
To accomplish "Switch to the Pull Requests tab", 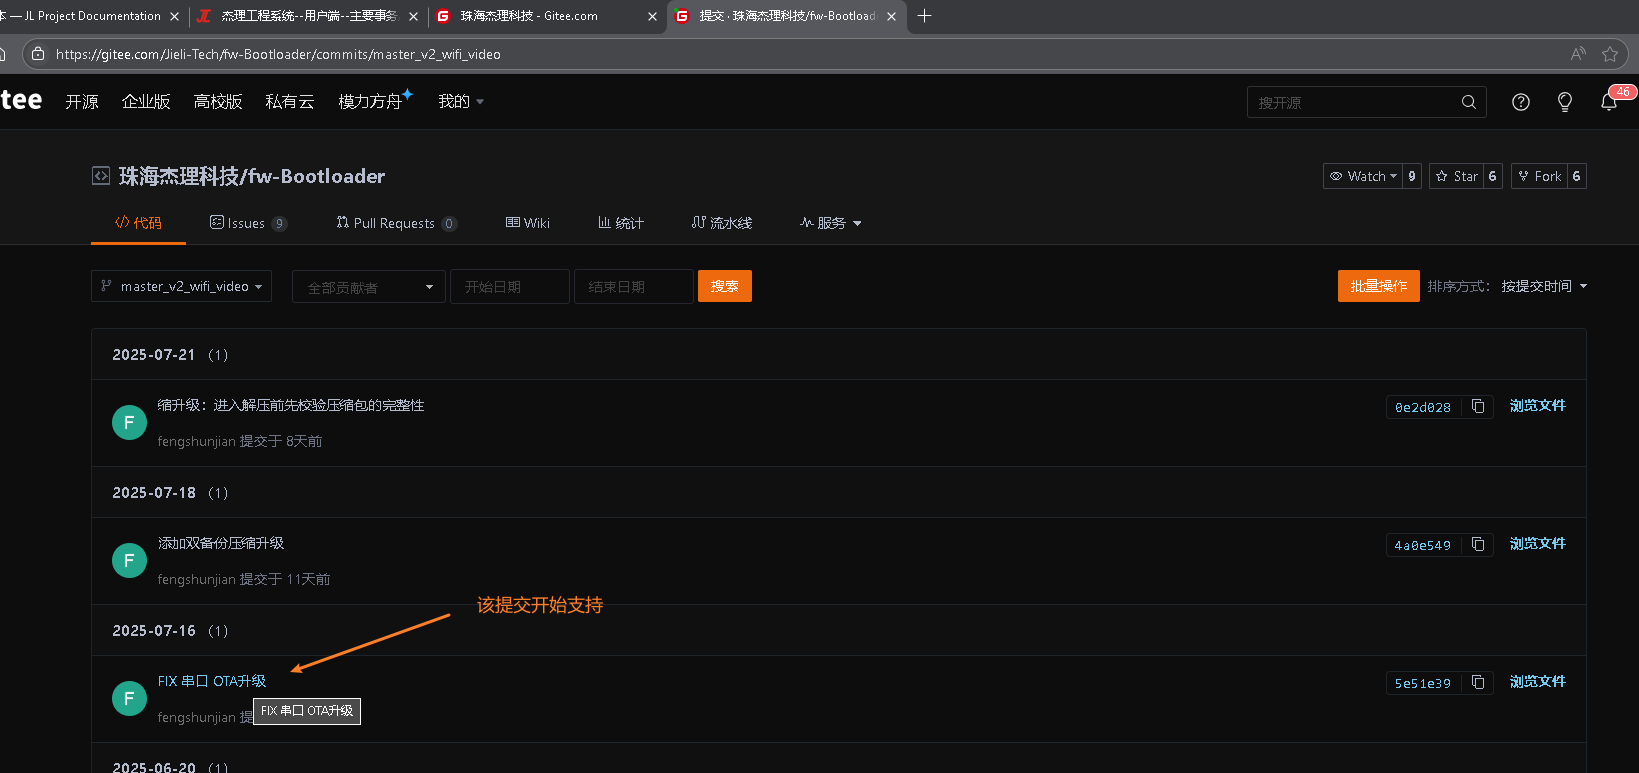I will pyautogui.click(x=396, y=223).
